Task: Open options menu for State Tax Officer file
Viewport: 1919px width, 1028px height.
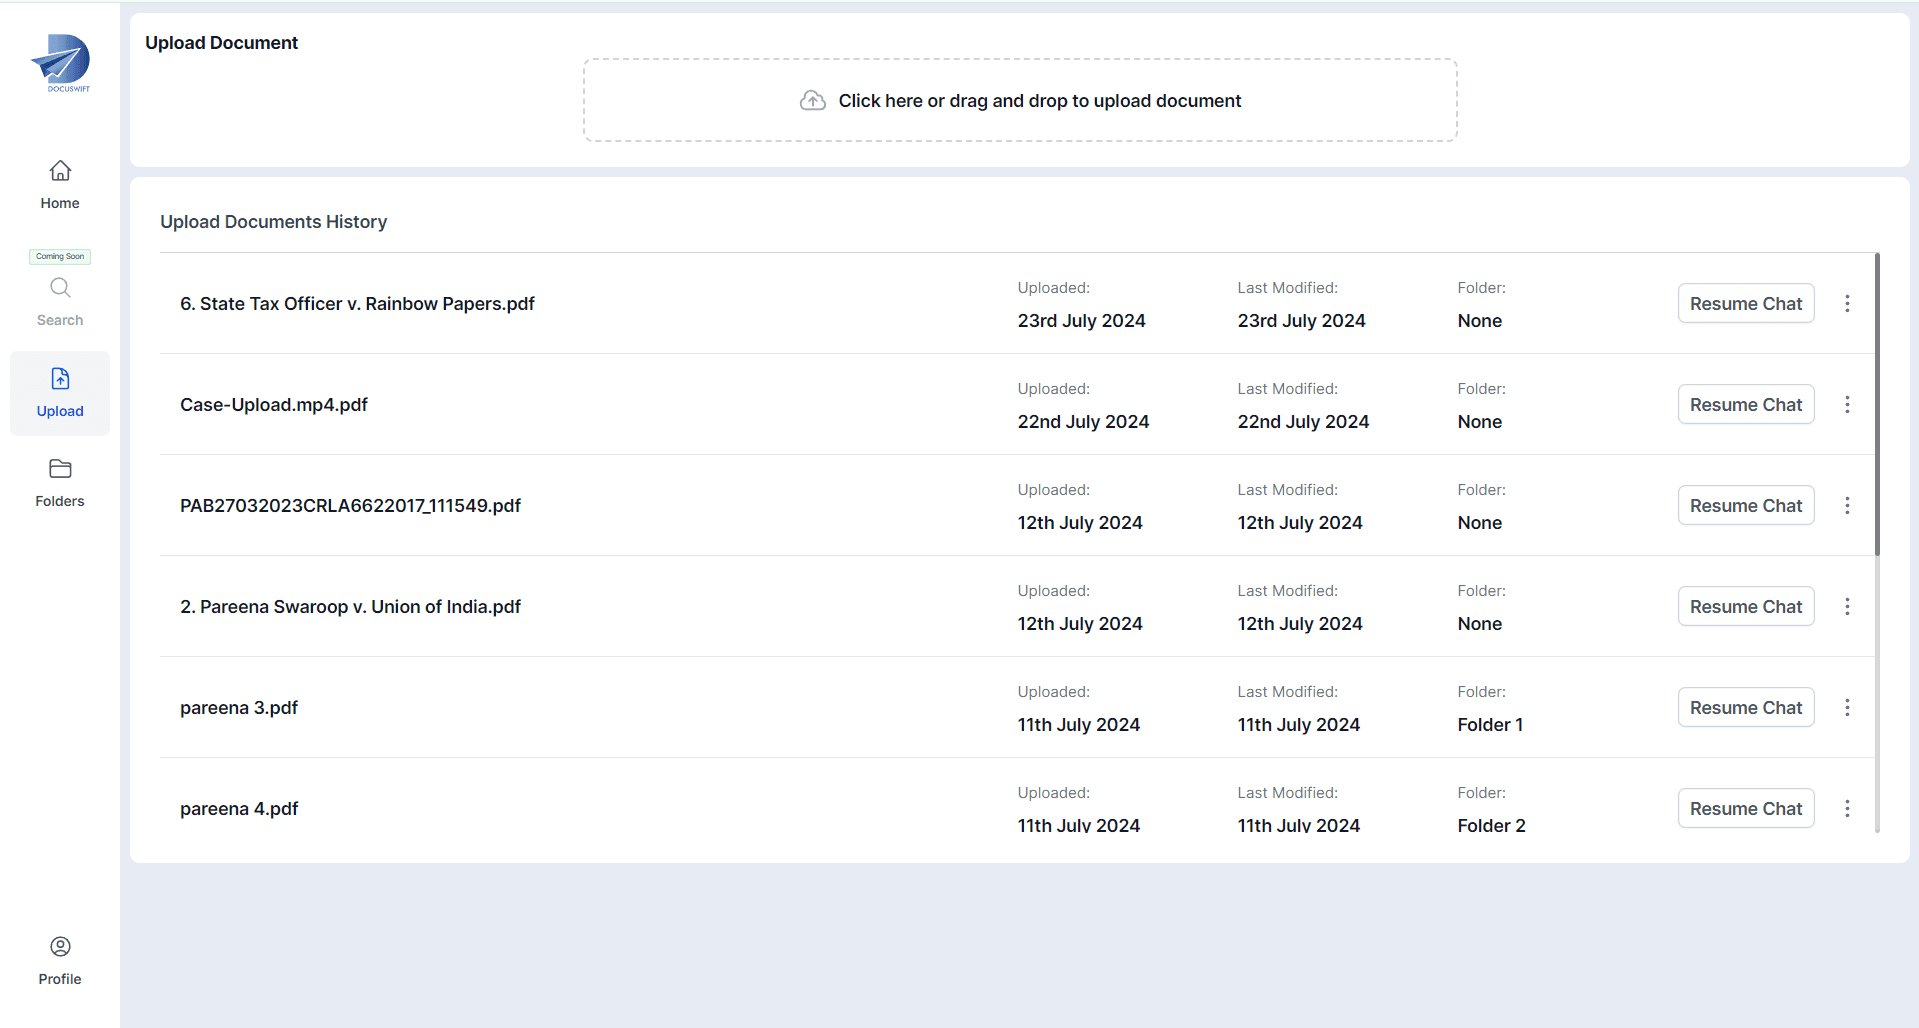Action: [1847, 303]
